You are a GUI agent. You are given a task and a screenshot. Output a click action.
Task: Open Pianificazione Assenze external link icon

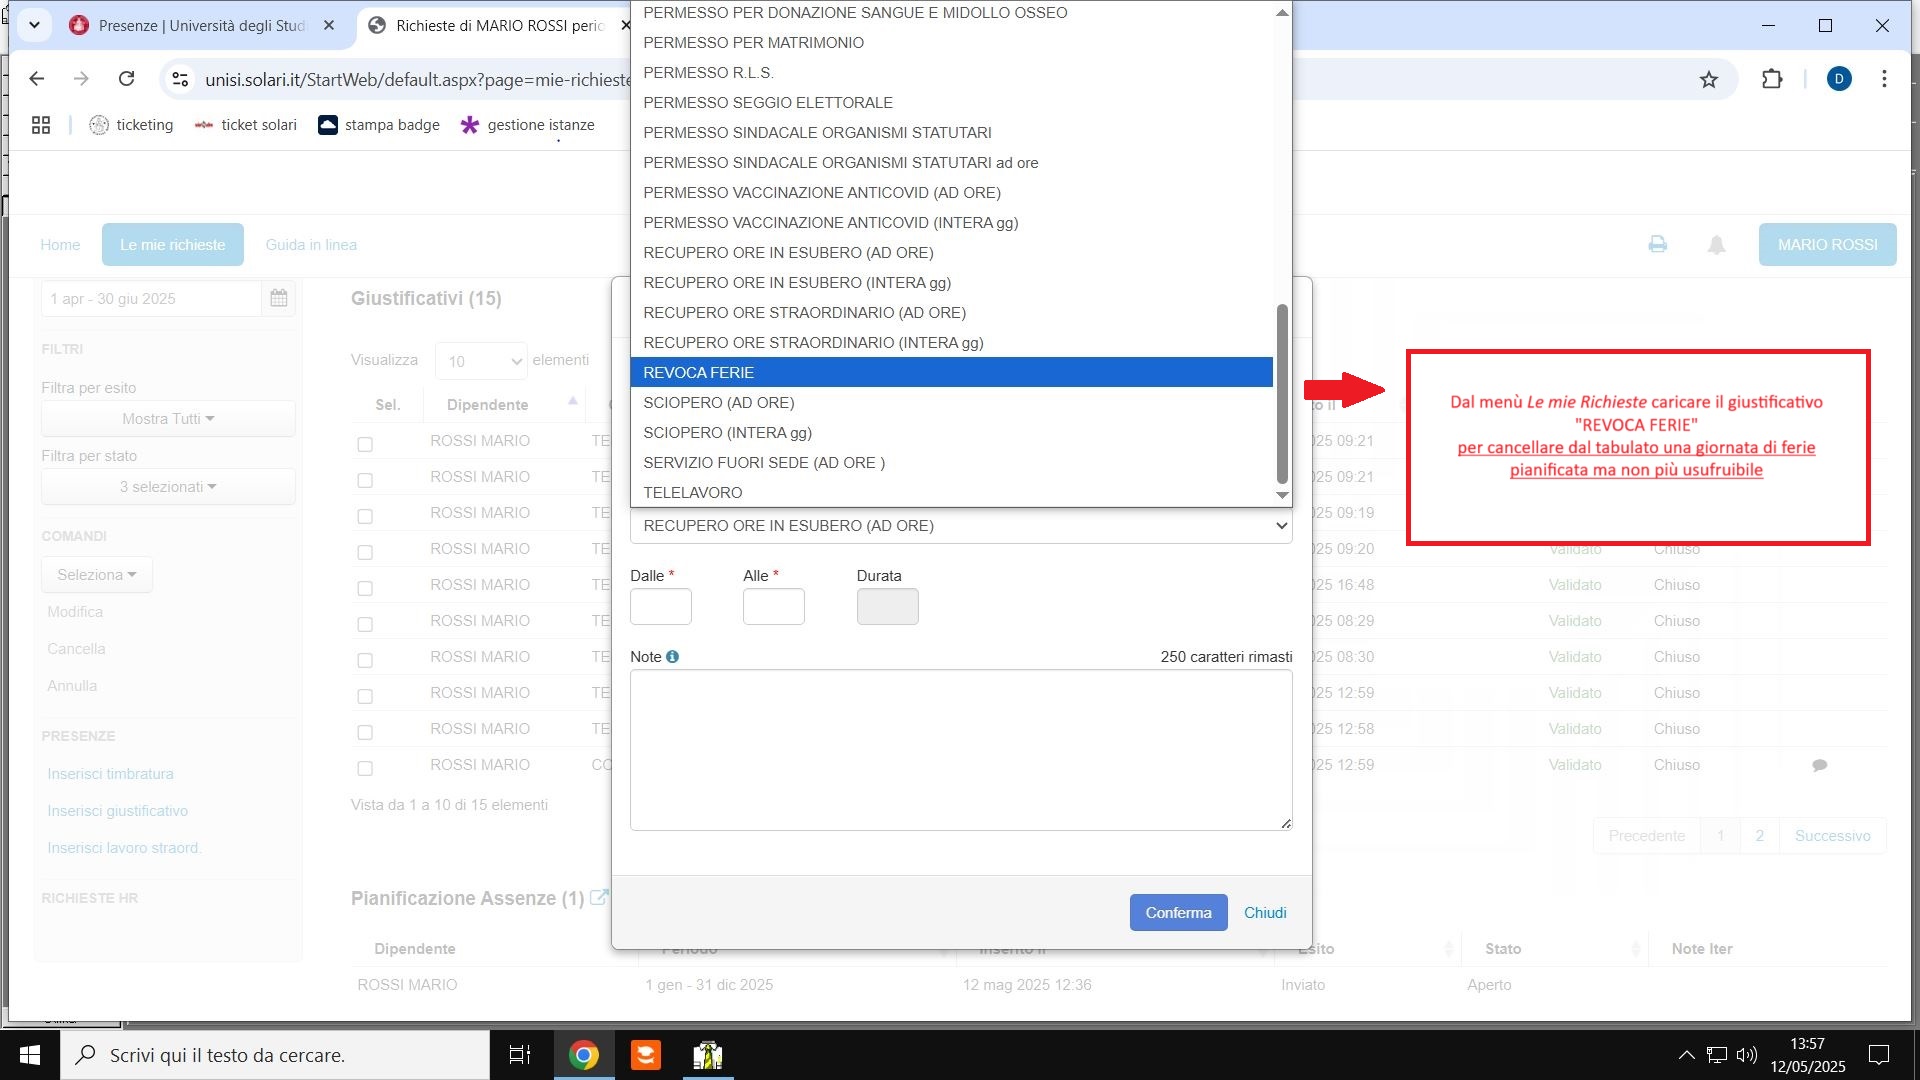pyautogui.click(x=599, y=897)
